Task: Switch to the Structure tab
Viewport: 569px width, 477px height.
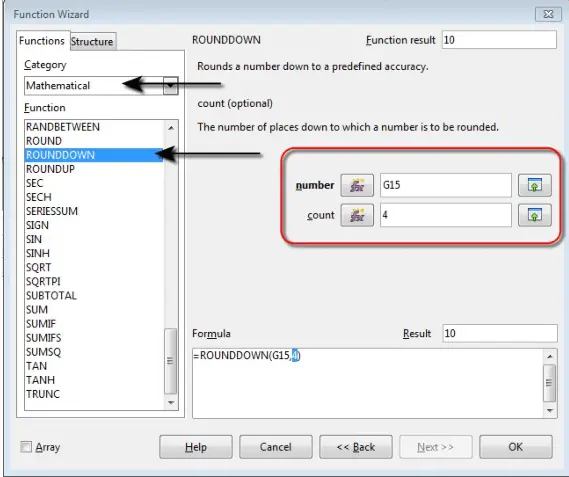Action: click(92, 41)
